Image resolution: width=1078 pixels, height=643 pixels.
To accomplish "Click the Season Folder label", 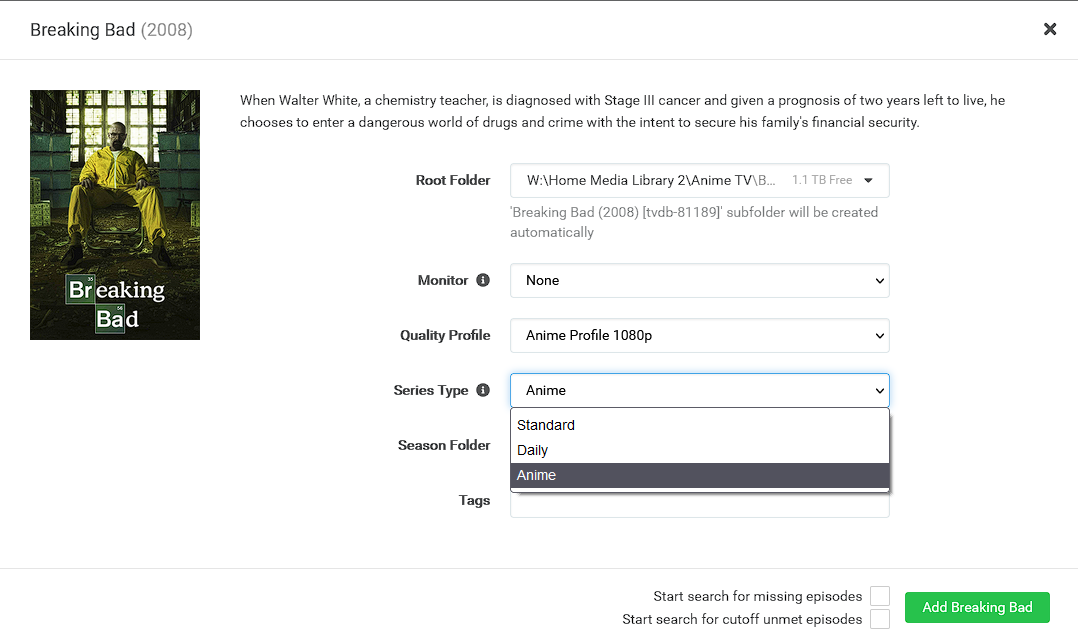I will [444, 445].
